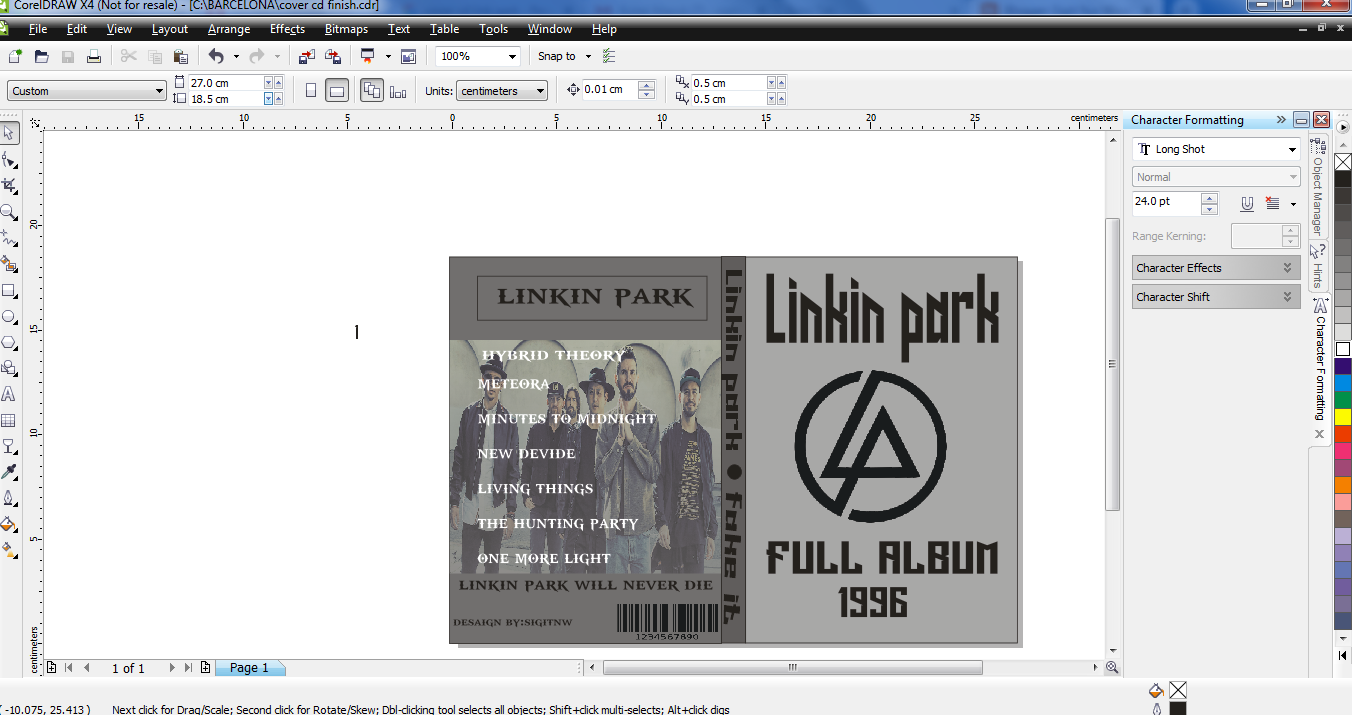The image size is (1352, 715).
Task: Select the Interactive Fill tool
Action: [9, 550]
